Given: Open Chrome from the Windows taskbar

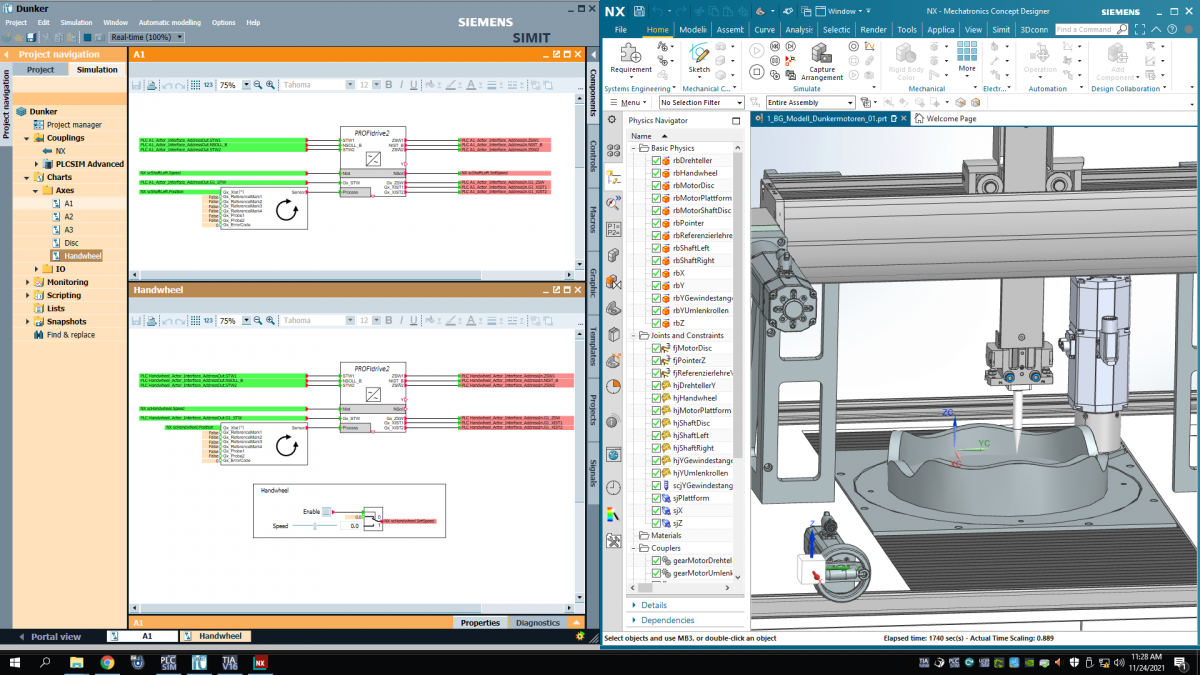Looking at the screenshot, I should tap(107, 662).
